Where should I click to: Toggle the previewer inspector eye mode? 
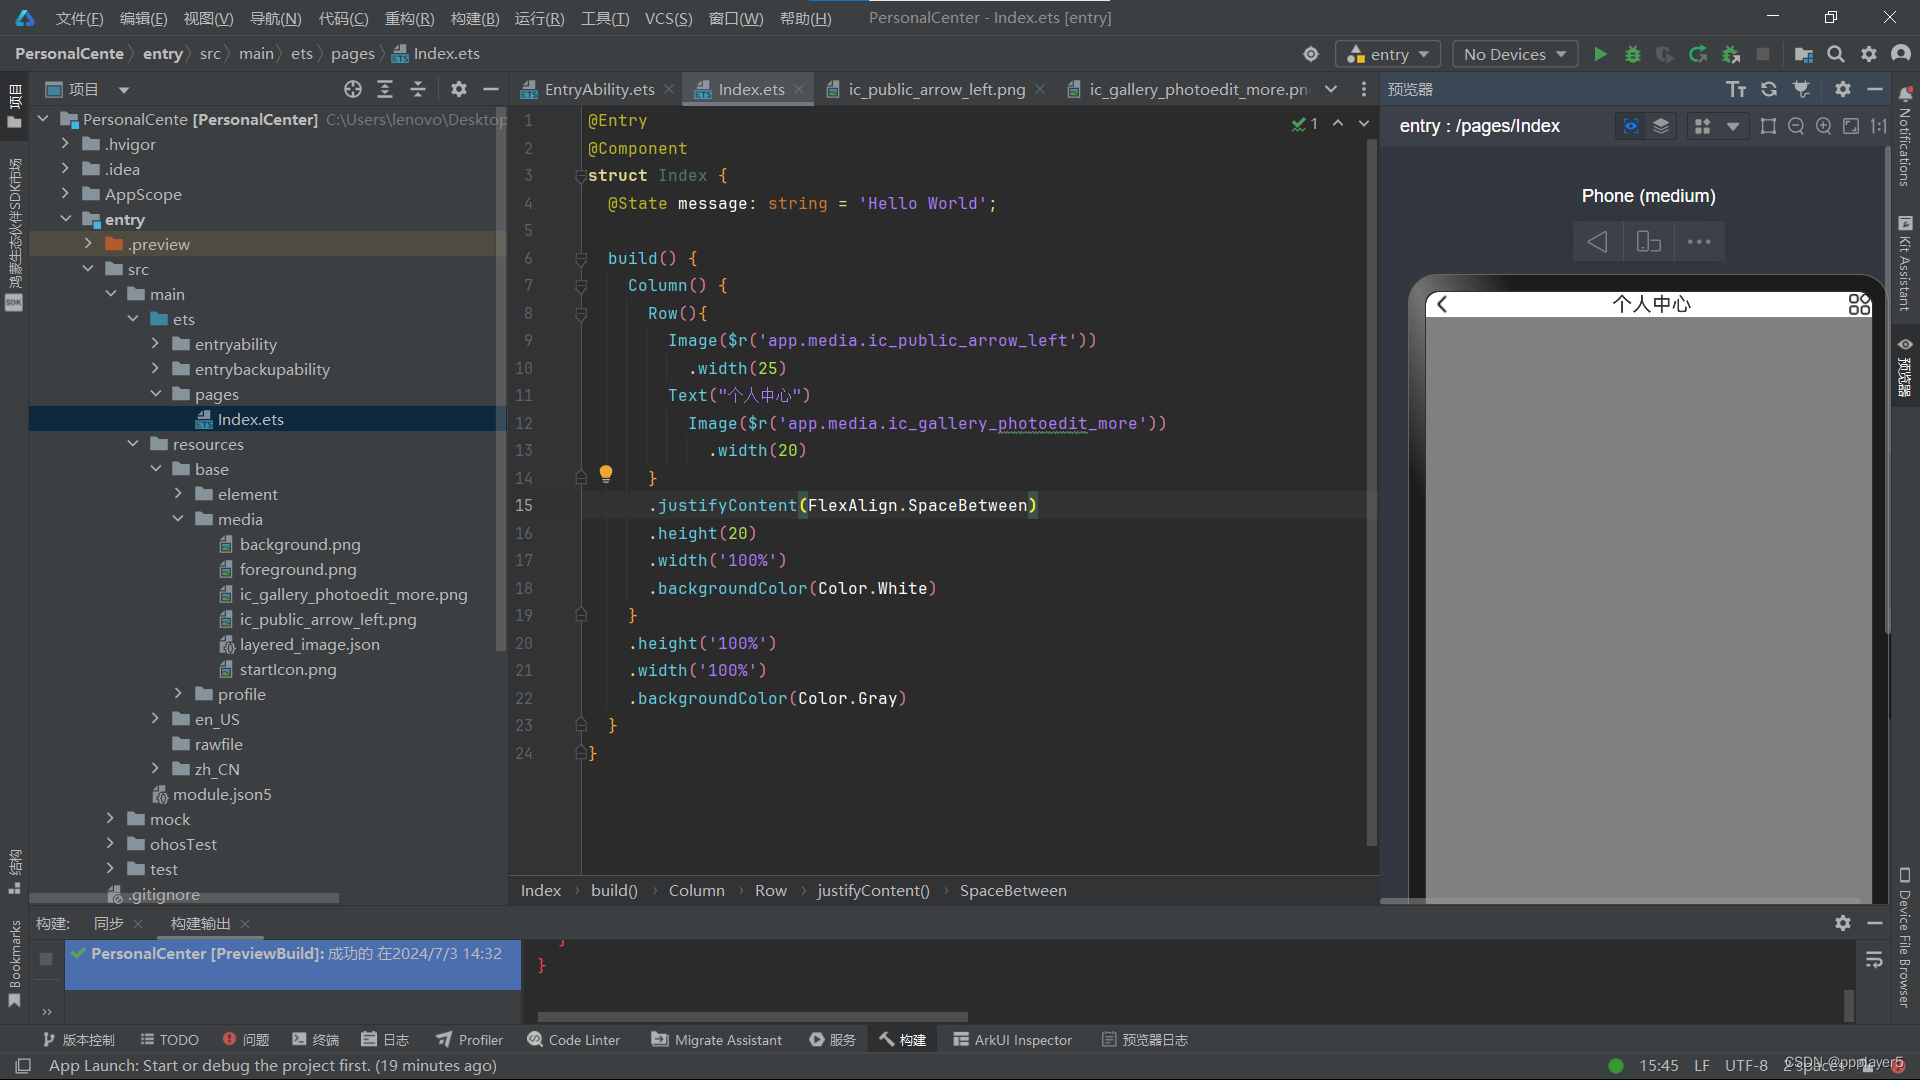[1631, 126]
